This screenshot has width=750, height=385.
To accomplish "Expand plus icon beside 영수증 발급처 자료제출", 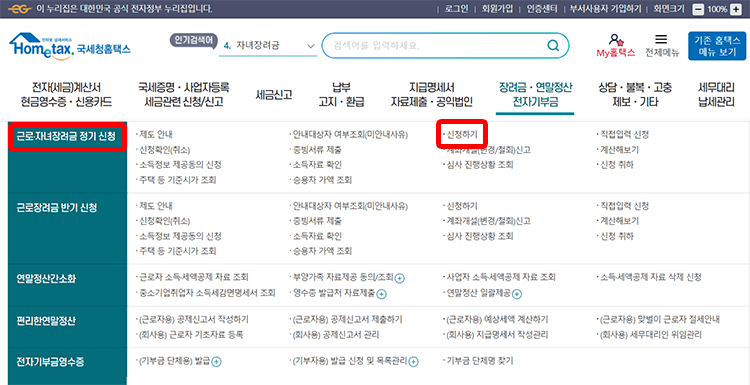I will pyautogui.click(x=382, y=294).
